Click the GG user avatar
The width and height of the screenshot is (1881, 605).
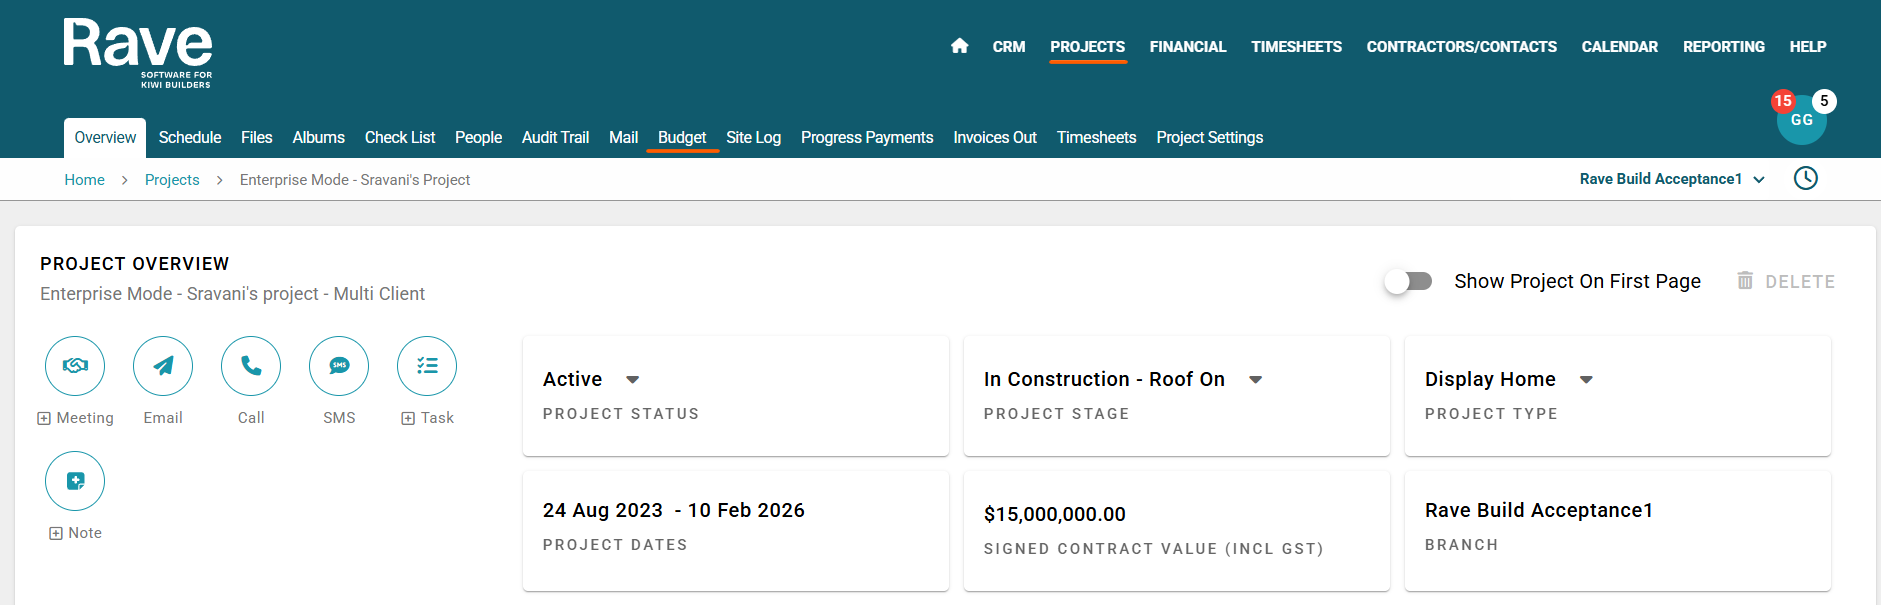[1801, 120]
